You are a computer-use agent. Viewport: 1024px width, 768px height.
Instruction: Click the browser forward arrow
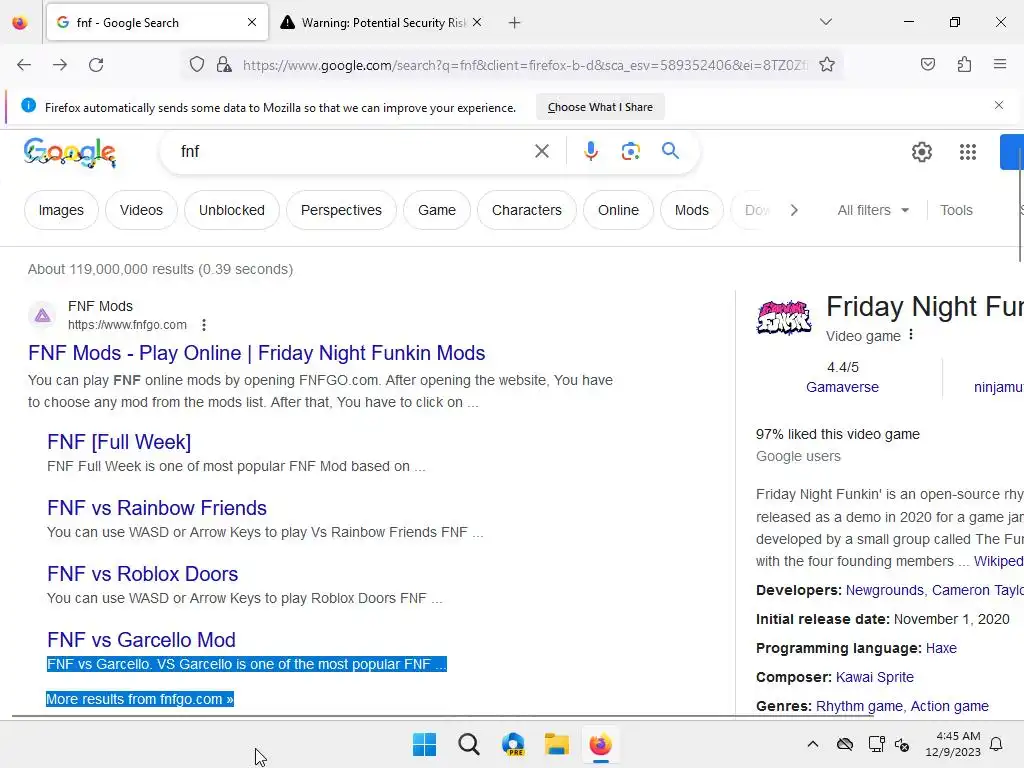click(x=60, y=65)
